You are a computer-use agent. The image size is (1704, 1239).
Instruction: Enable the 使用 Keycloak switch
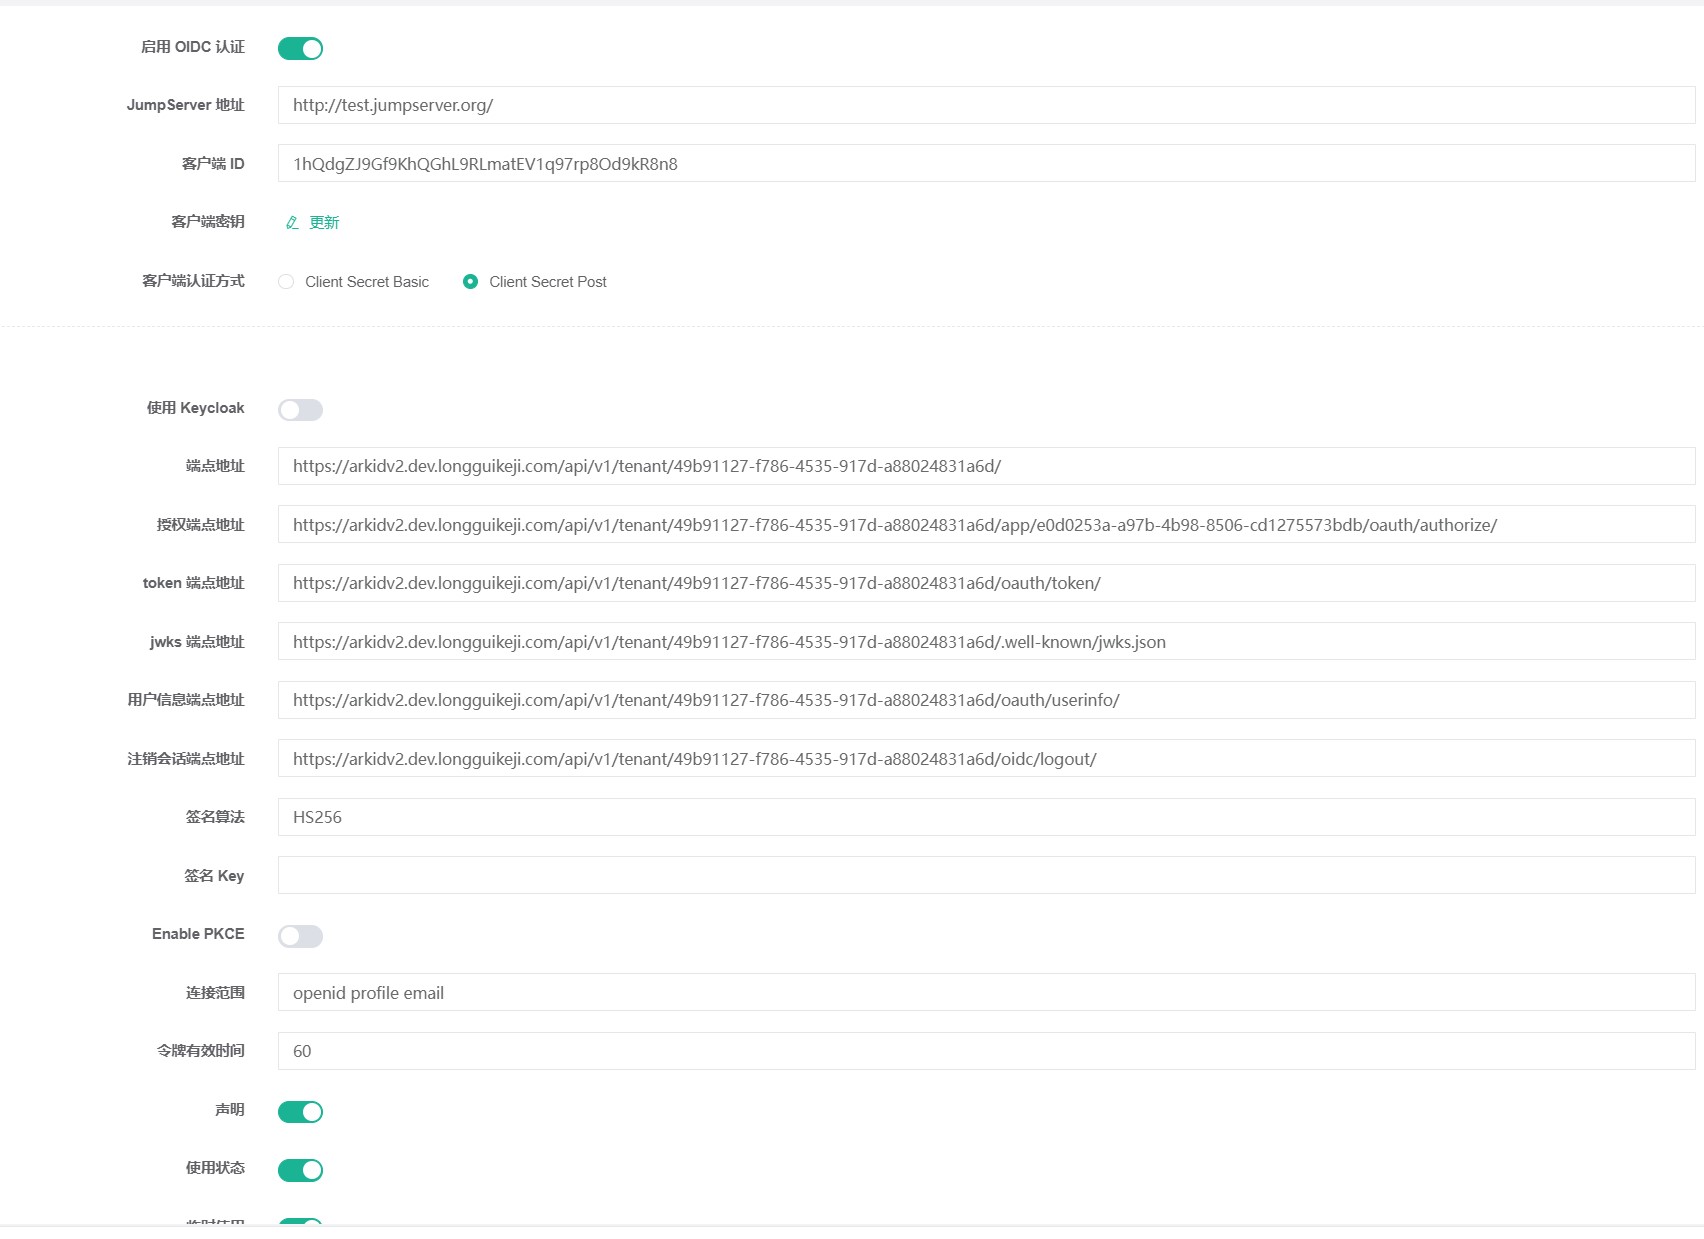(300, 409)
